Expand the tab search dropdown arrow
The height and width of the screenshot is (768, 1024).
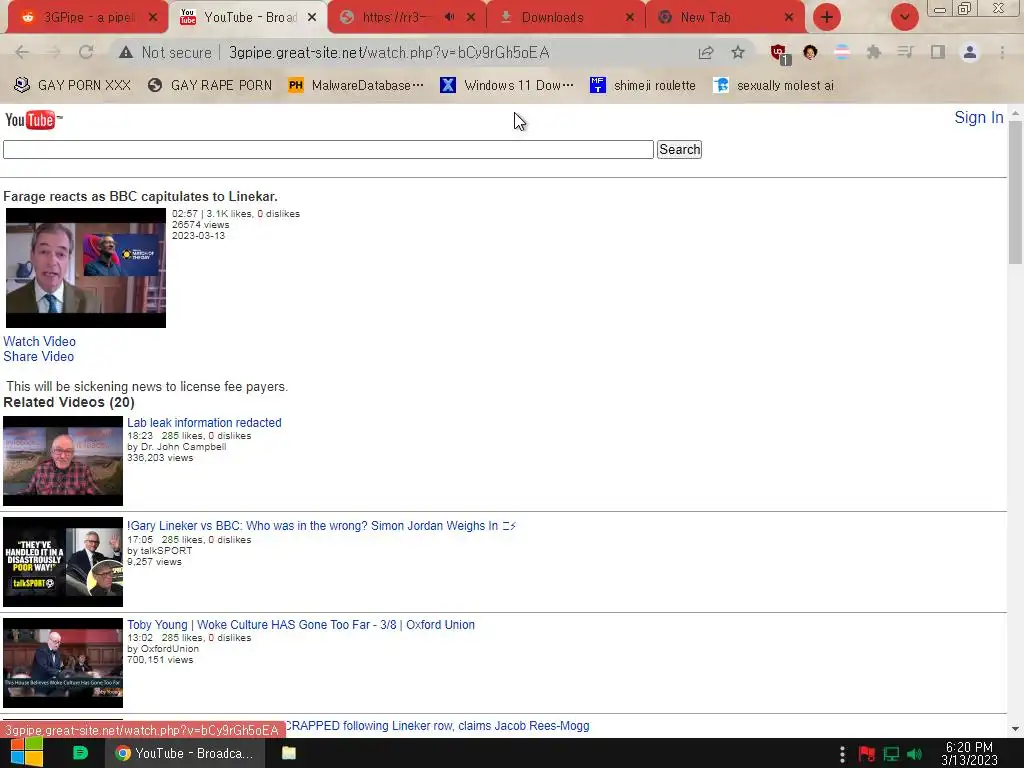click(x=904, y=18)
